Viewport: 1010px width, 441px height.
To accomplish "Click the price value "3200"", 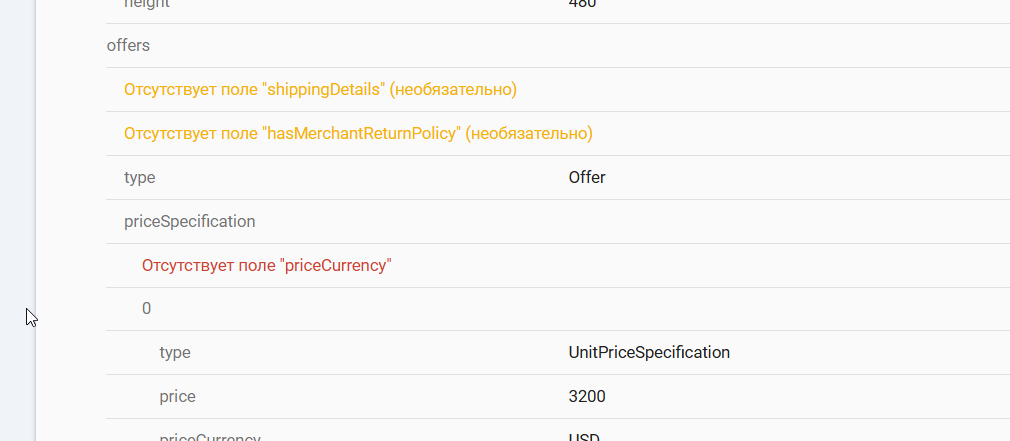I will coord(587,397).
